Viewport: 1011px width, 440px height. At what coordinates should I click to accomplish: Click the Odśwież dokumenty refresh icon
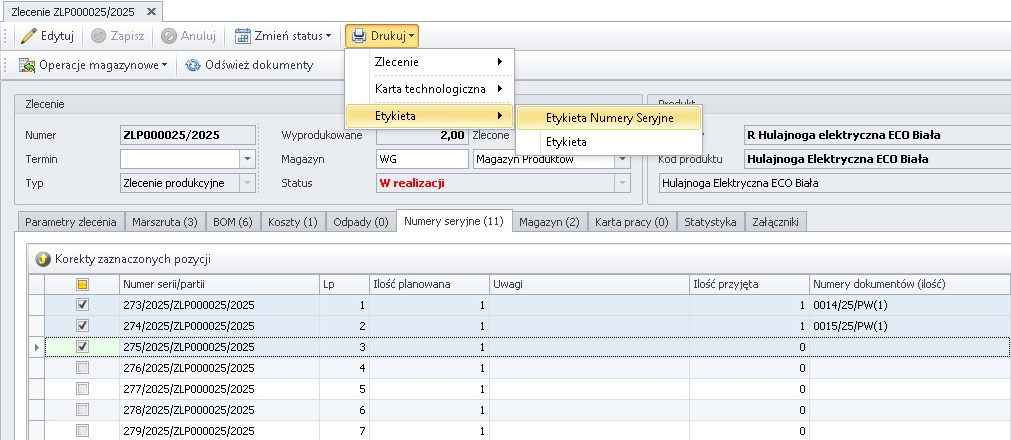pyautogui.click(x=193, y=65)
